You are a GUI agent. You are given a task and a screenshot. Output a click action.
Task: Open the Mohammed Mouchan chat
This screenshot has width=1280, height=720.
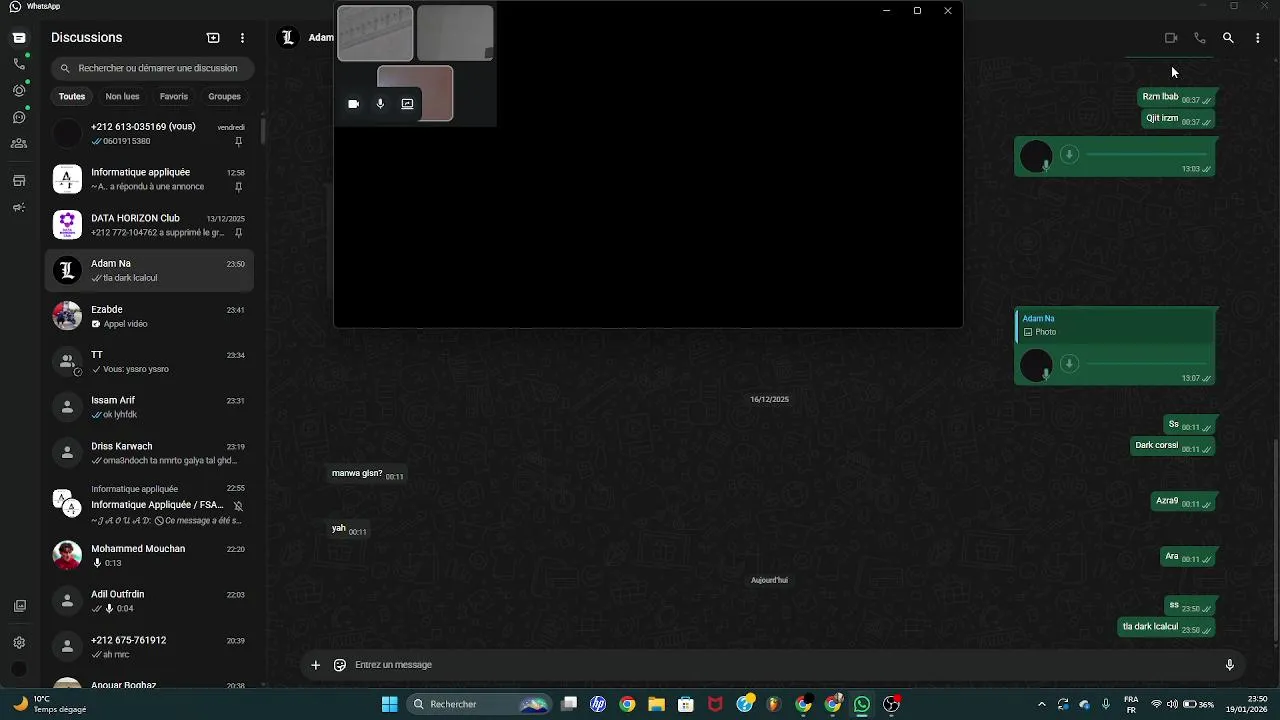point(149,556)
